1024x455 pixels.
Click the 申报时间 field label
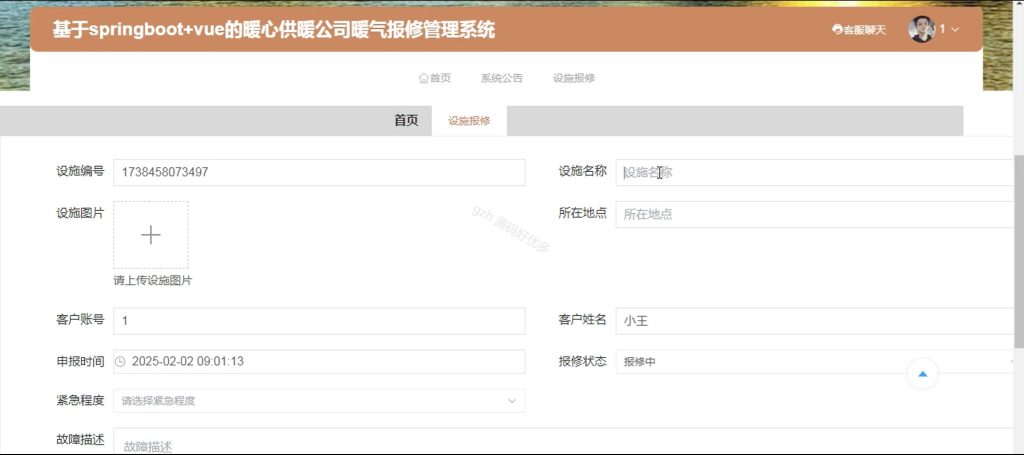tap(80, 361)
